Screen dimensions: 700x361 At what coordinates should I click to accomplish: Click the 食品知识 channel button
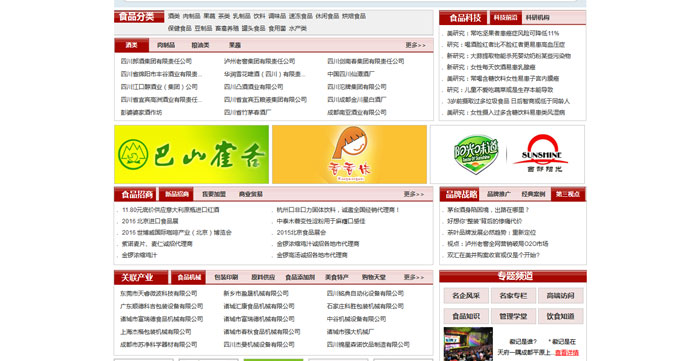click(x=466, y=316)
